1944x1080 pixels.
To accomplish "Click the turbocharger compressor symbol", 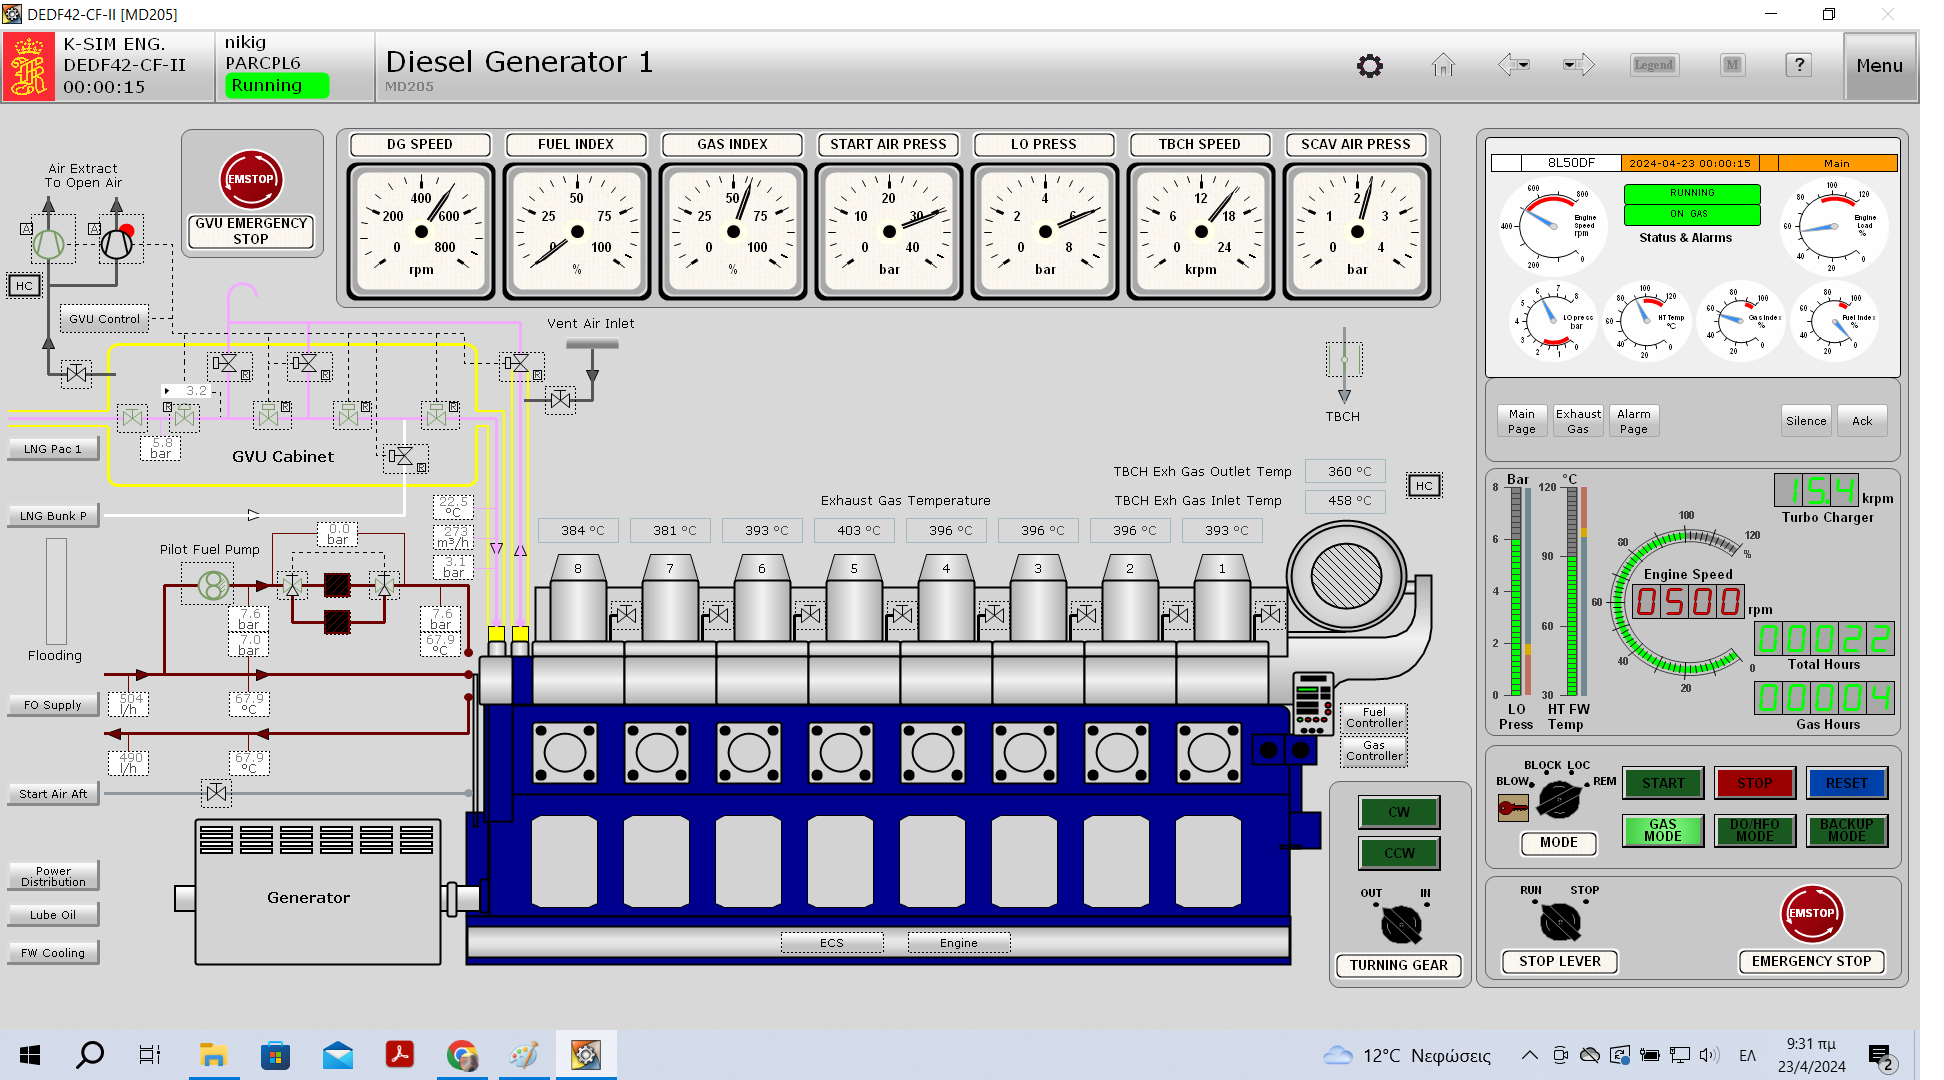I will pos(1345,577).
